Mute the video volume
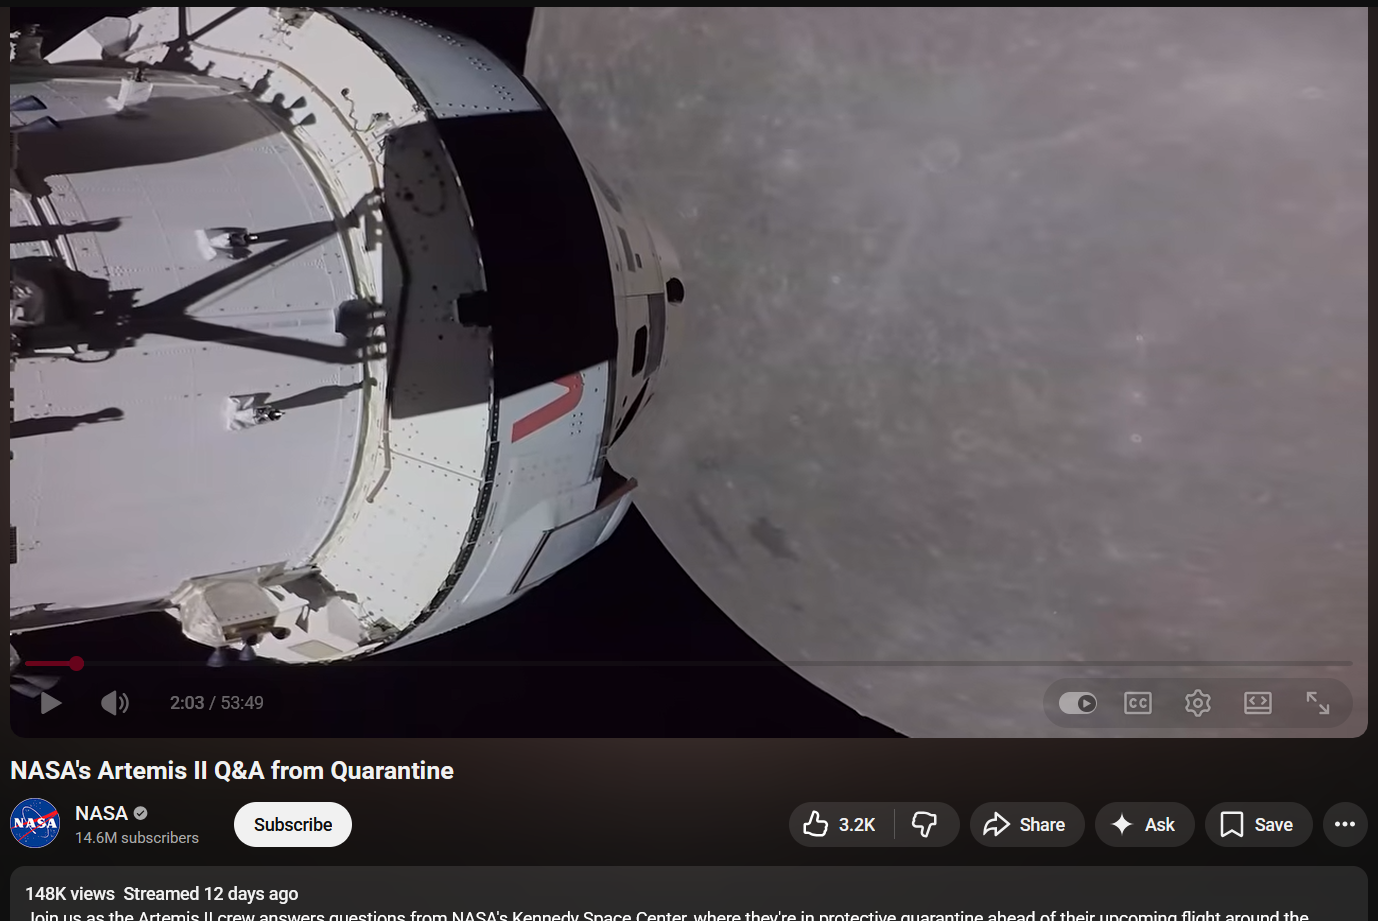Screen dimensions: 1378x921 click(115, 703)
